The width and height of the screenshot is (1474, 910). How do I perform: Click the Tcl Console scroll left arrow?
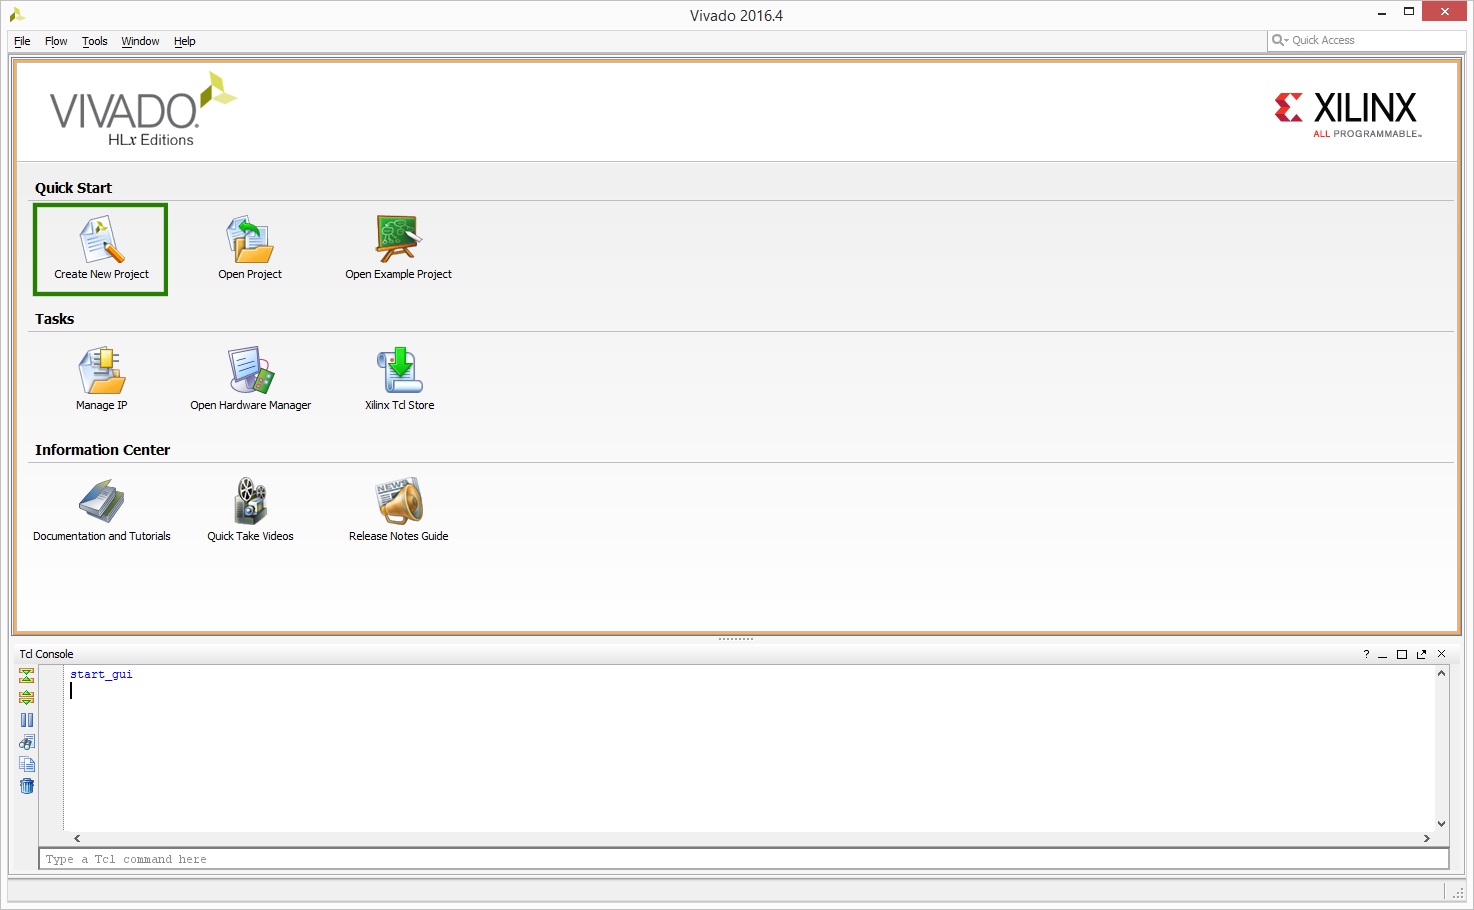coord(77,839)
